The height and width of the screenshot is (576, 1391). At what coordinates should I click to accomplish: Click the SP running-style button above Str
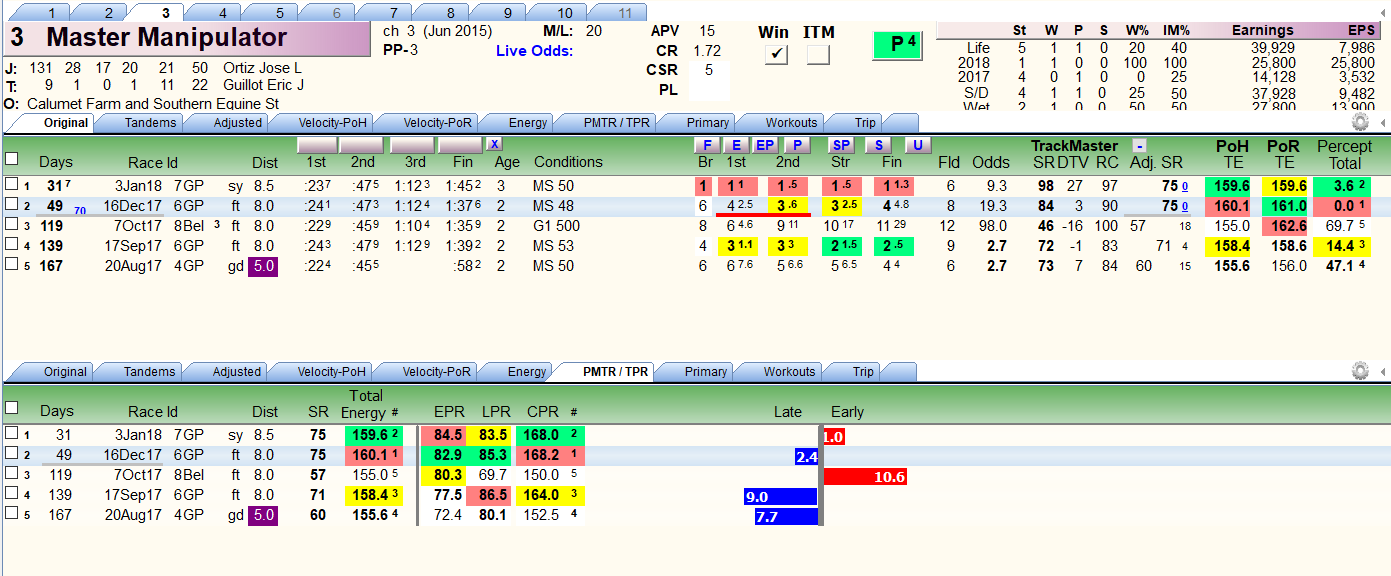point(842,146)
